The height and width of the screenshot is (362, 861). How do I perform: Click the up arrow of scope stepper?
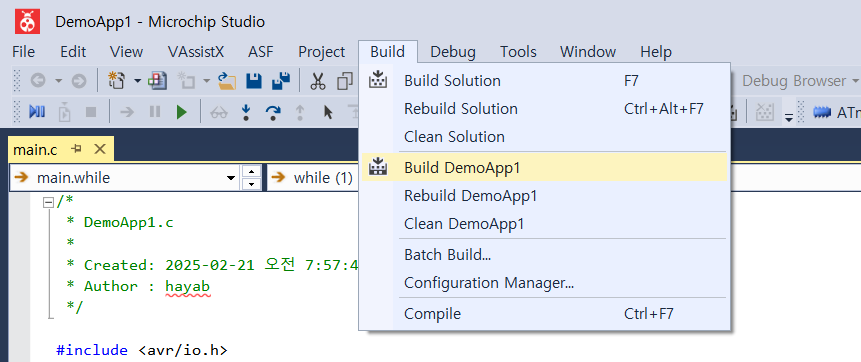(x=251, y=171)
